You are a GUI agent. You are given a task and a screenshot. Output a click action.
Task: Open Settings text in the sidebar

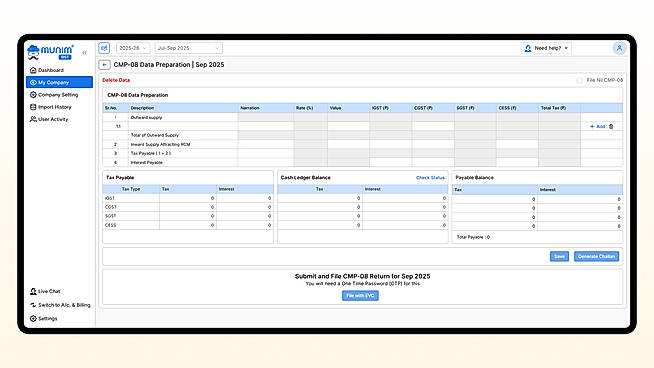pyautogui.click(x=48, y=318)
